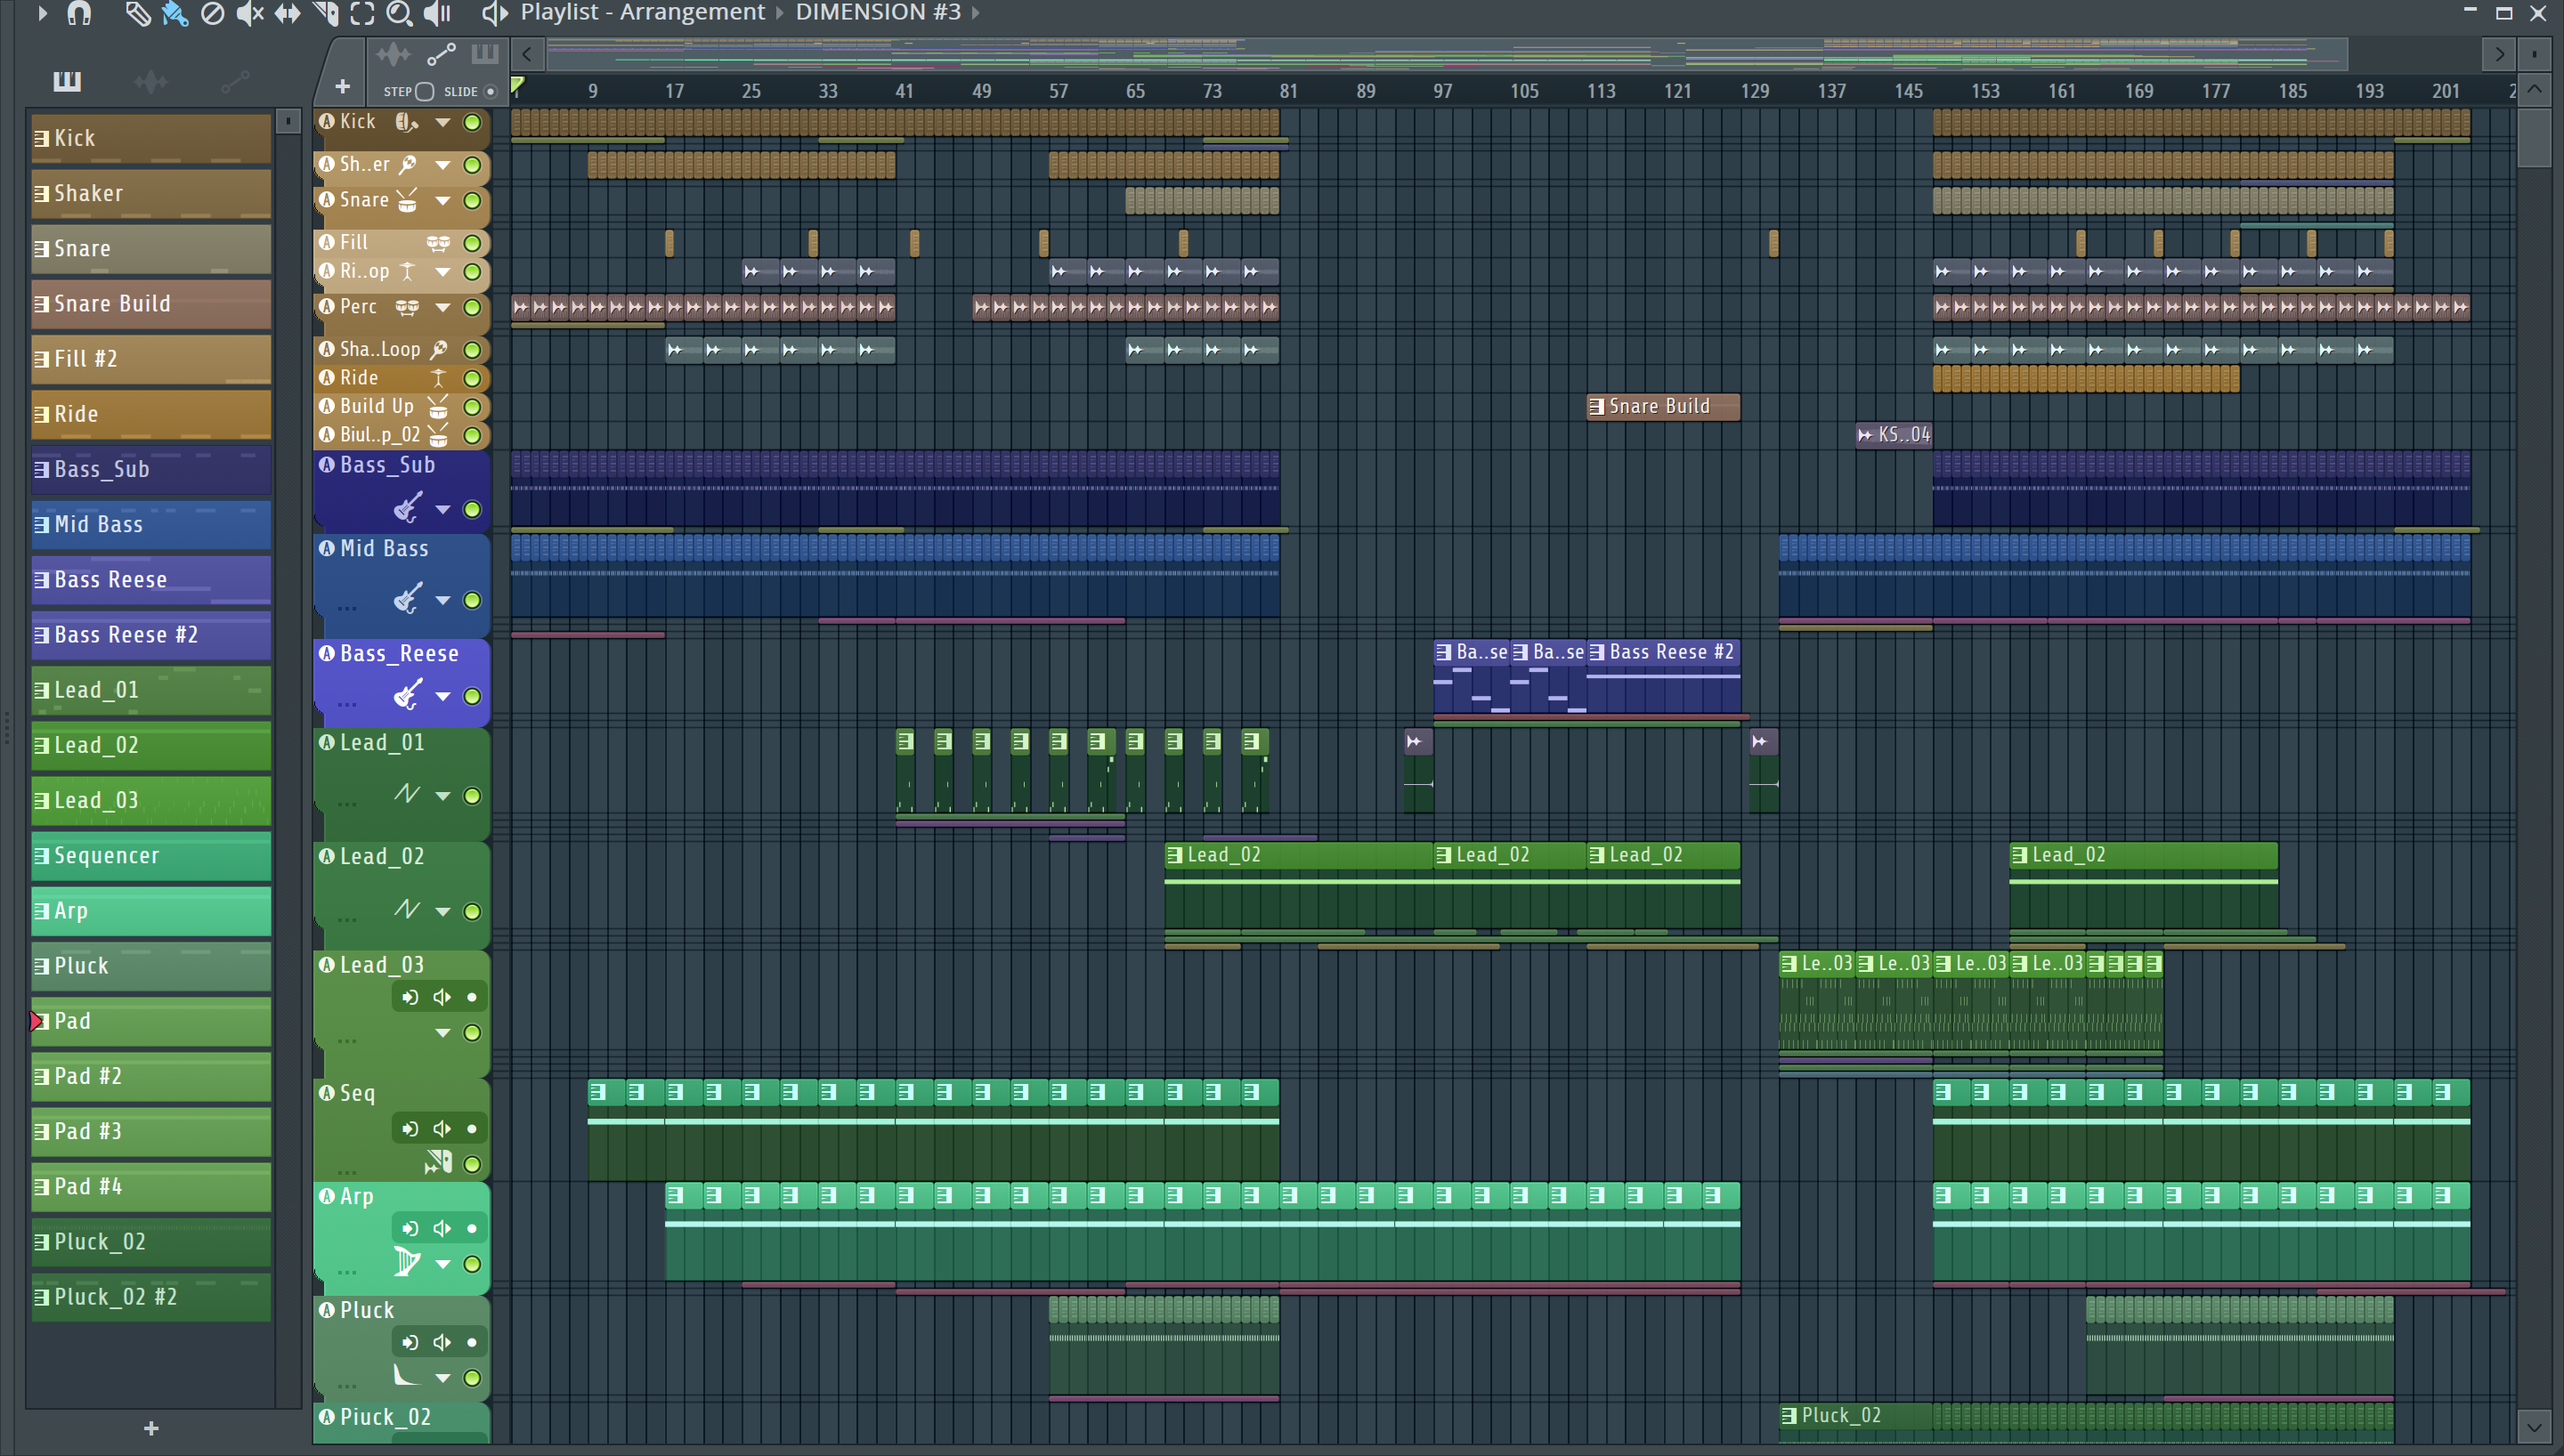The height and width of the screenshot is (1456, 2564).
Task: Select the Sequencer pattern in picker
Action: click(151, 856)
